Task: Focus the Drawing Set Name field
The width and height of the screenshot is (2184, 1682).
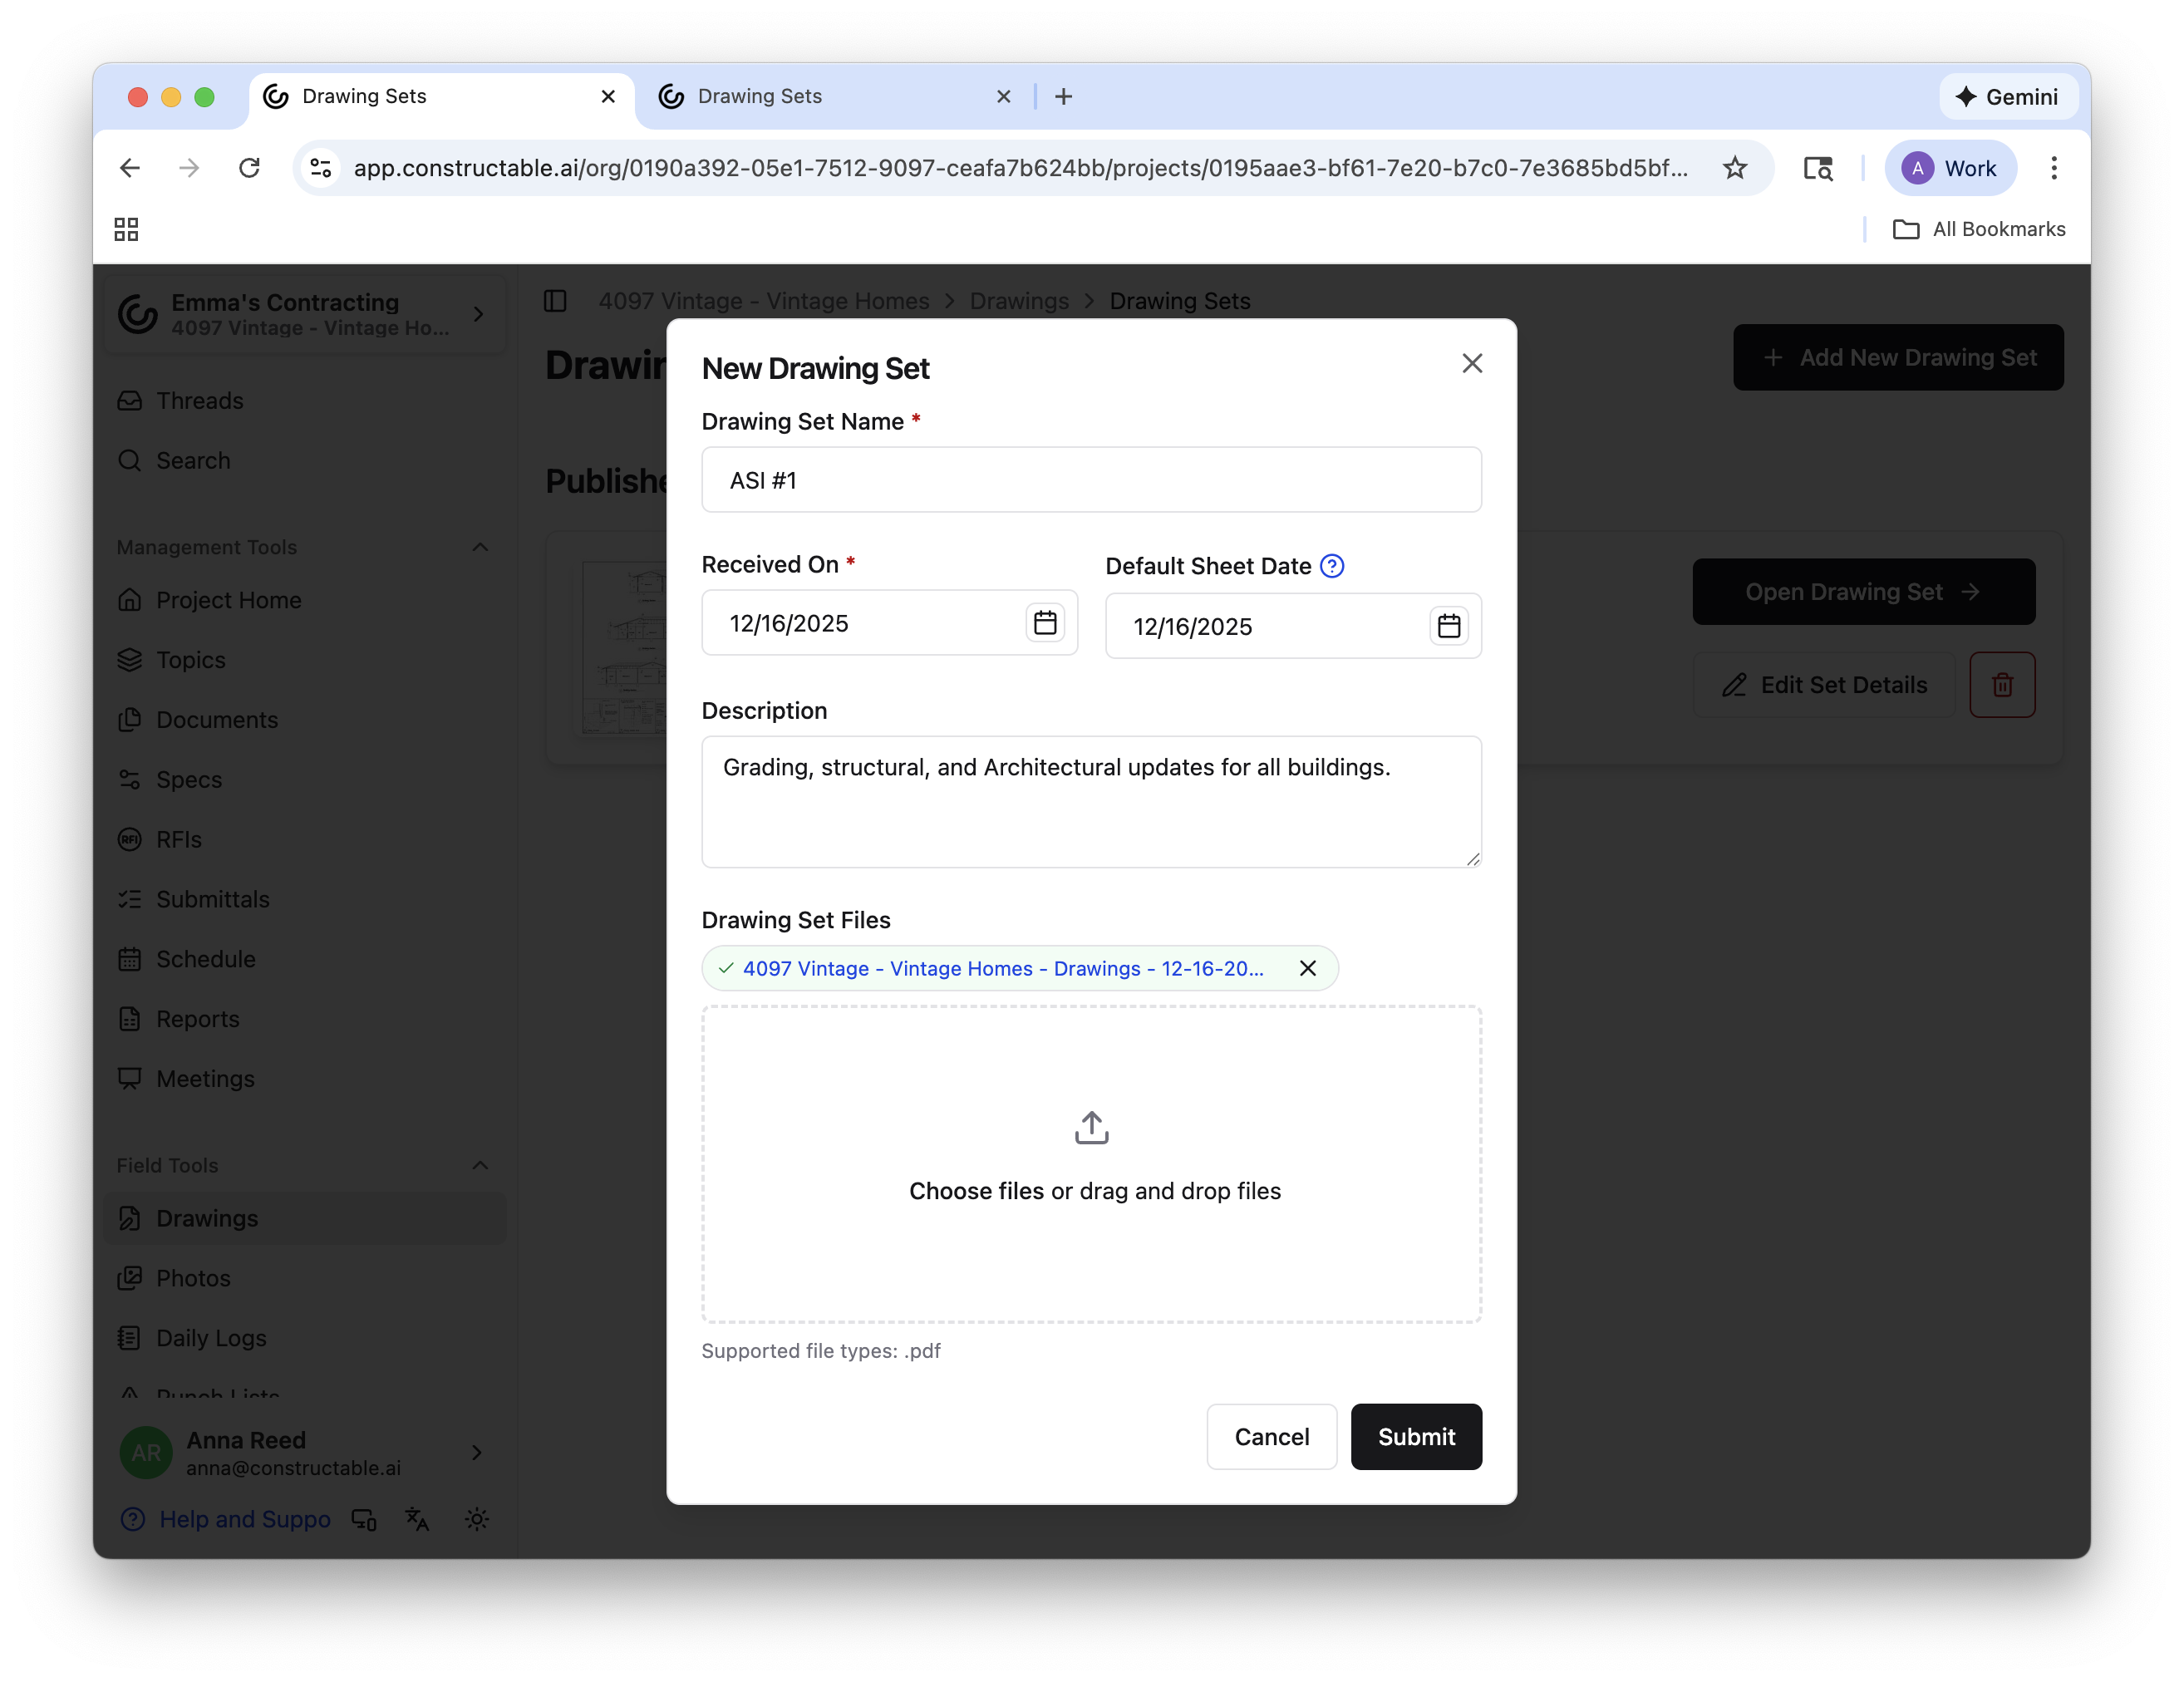Action: [x=1091, y=480]
